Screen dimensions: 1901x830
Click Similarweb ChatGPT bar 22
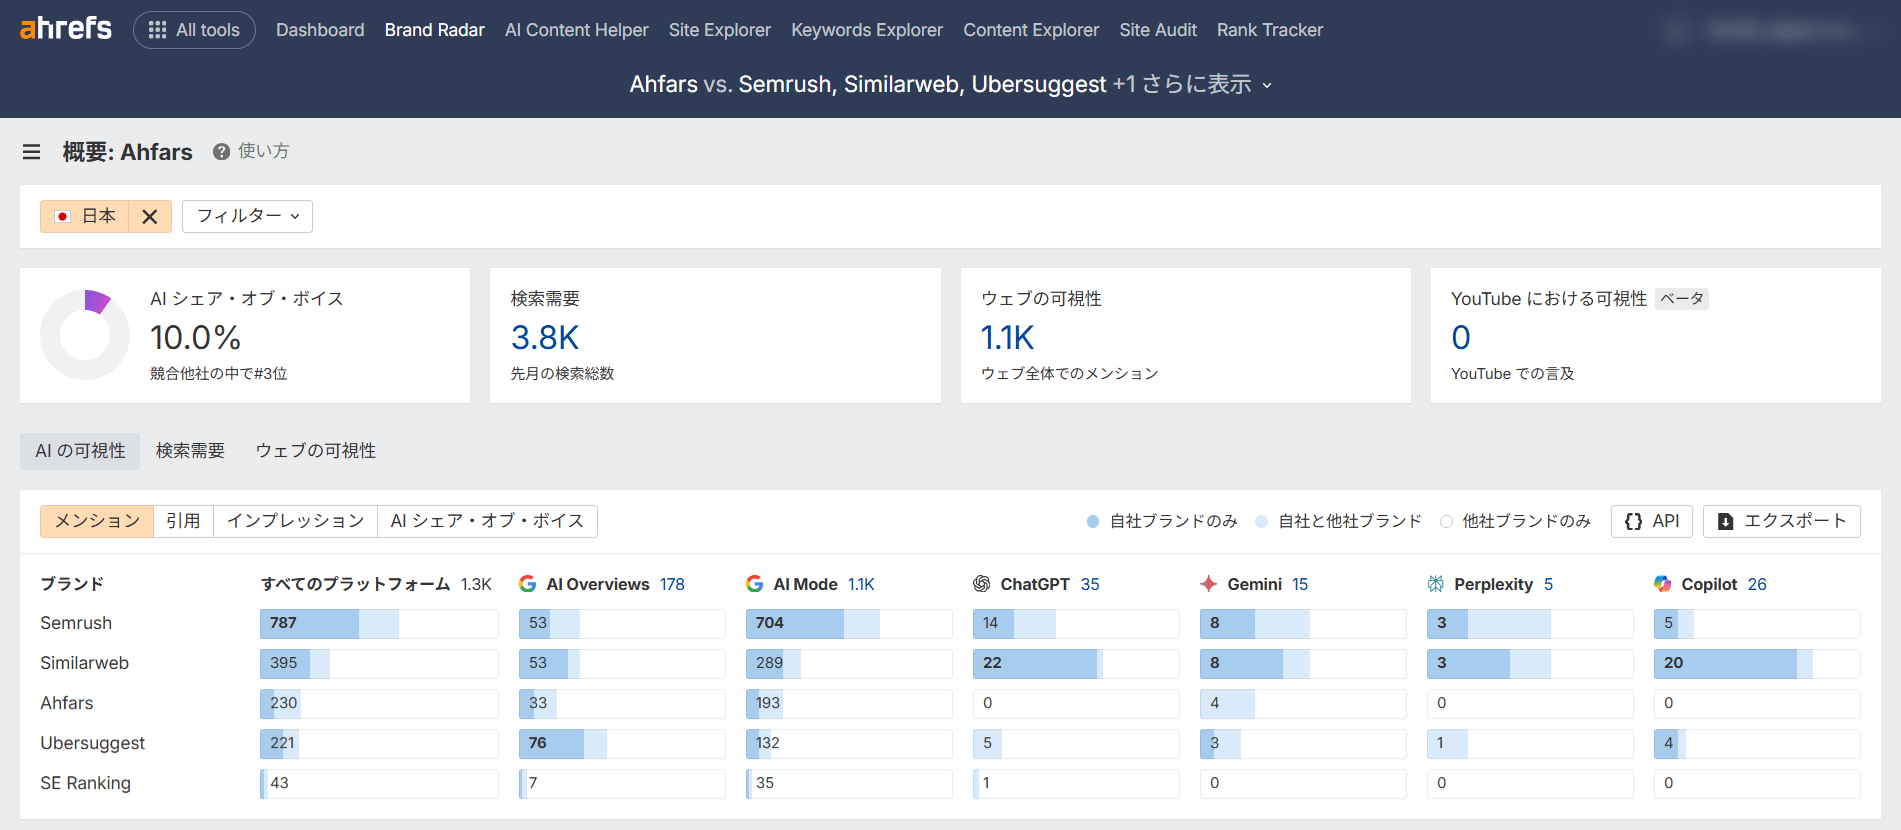click(1076, 663)
